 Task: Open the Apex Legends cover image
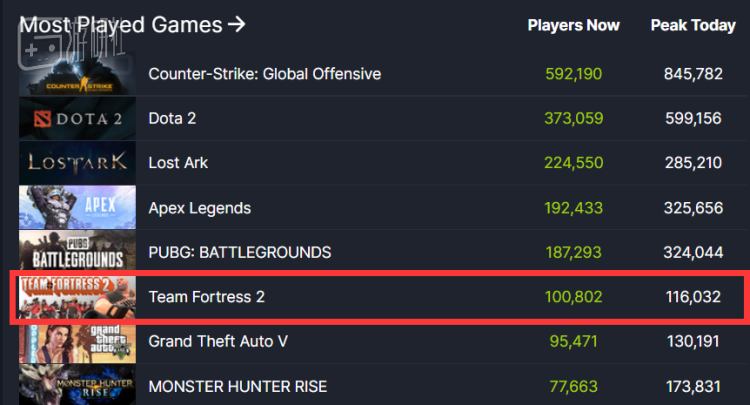(x=78, y=208)
